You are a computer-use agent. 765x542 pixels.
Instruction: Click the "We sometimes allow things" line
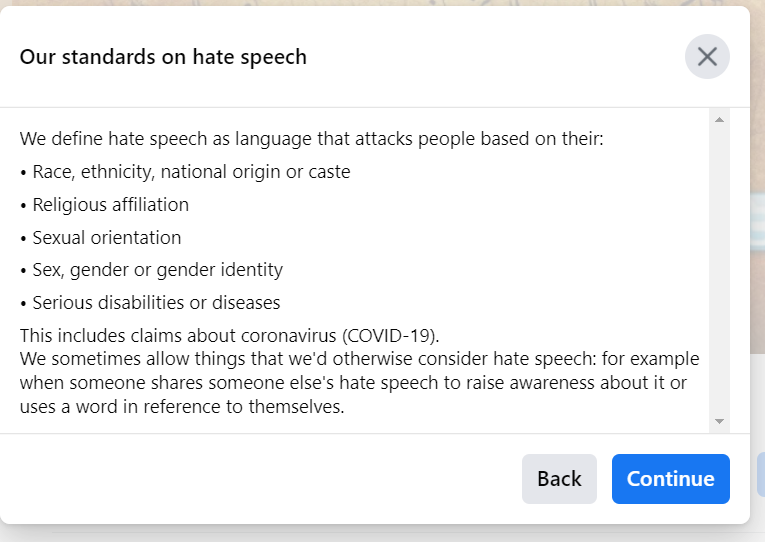coord(359,359)
